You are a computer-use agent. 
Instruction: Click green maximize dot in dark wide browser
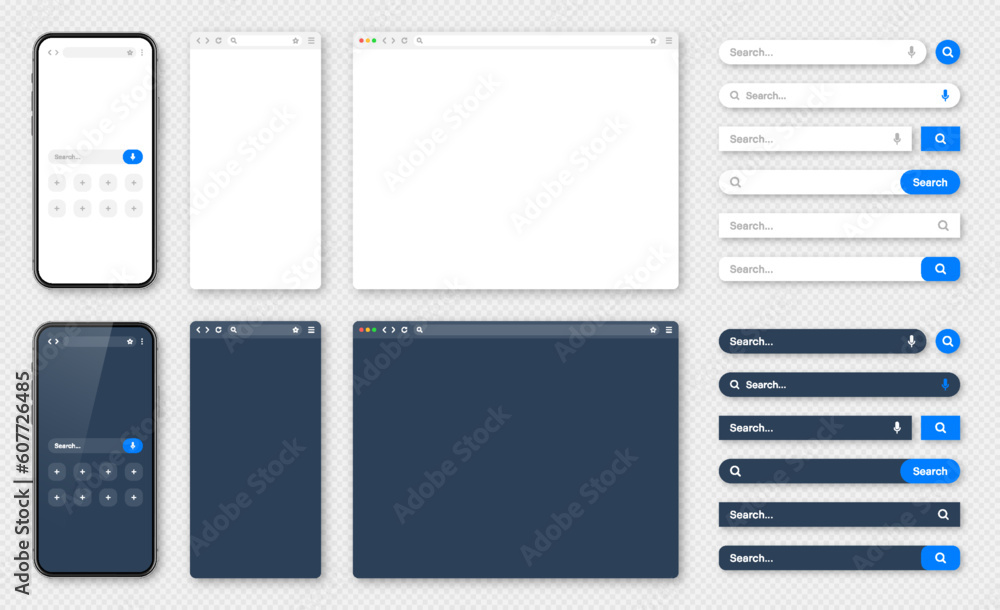click(x=374, y=330)
